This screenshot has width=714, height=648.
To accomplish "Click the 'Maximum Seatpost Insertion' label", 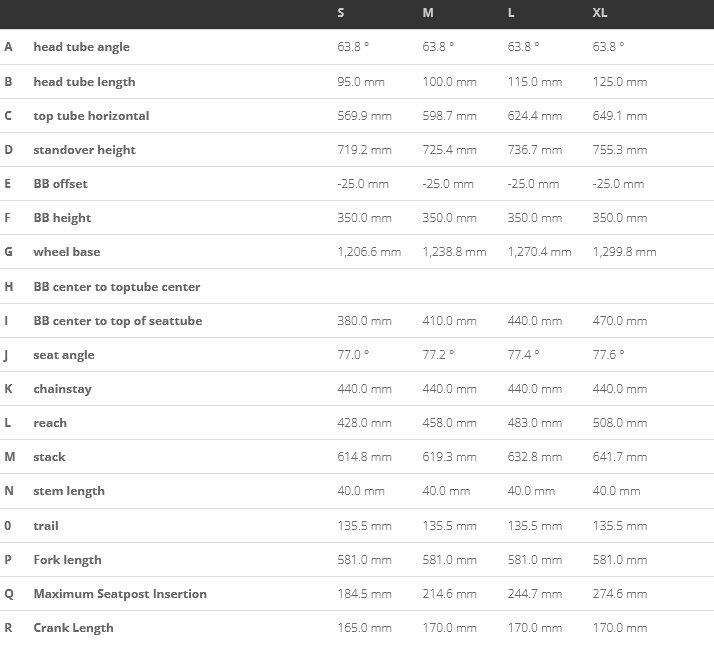I will coord(120,594).
